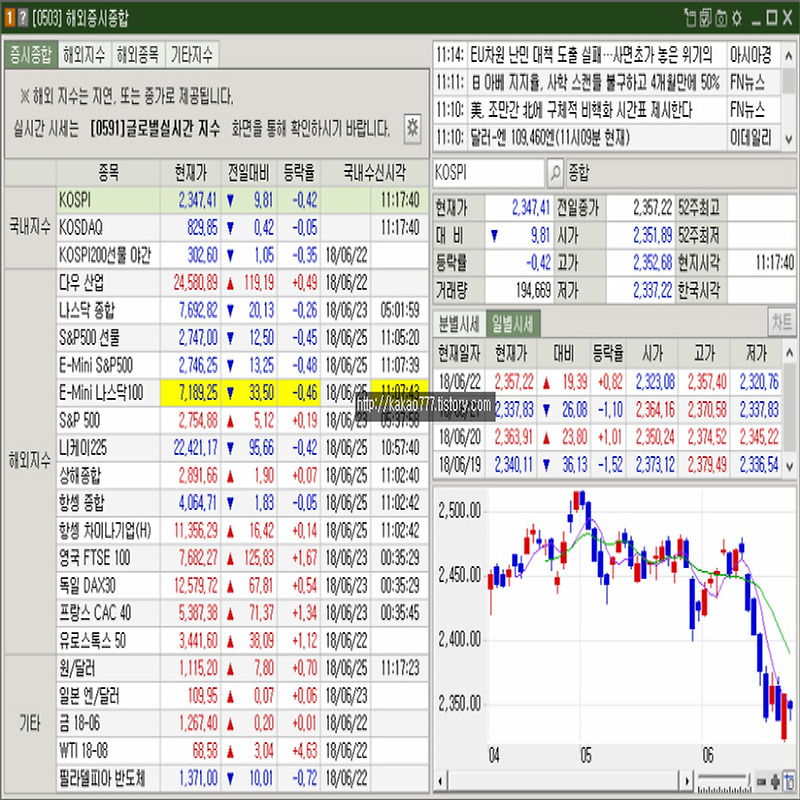
Task: Select the 상해종합 row
Action: (242, 476)
